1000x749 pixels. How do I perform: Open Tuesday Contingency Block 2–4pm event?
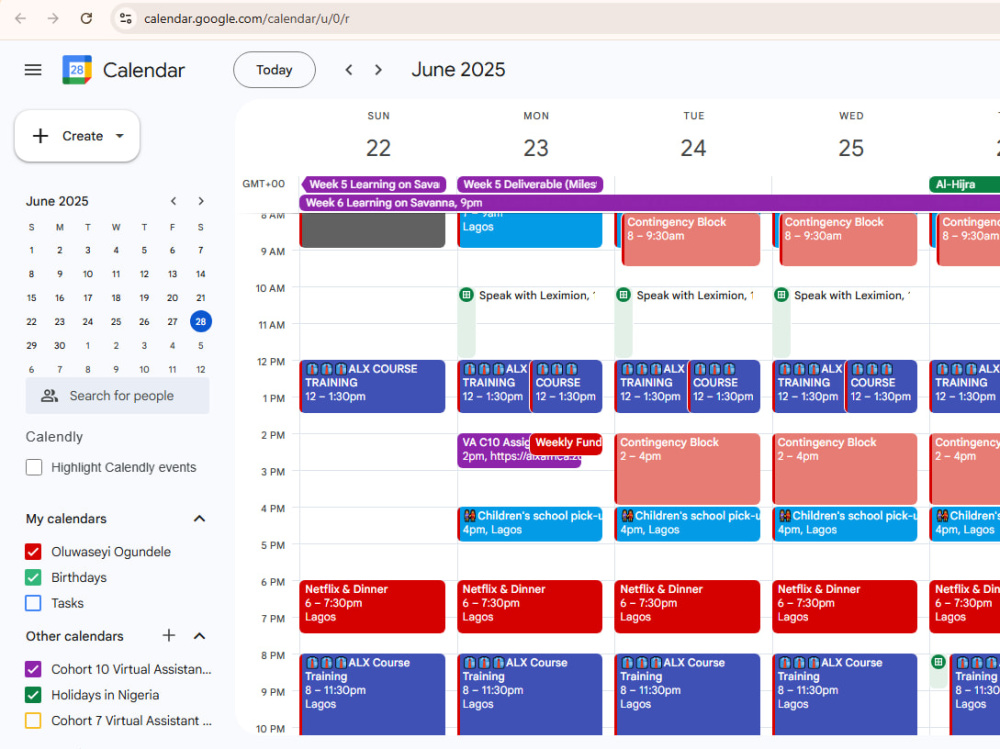click(x=687, y=469)
